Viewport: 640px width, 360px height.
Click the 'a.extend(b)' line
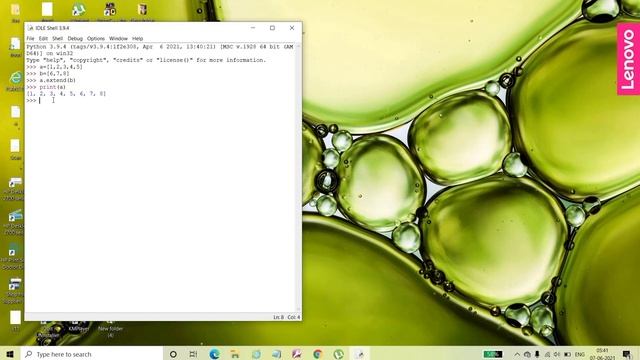58,80
